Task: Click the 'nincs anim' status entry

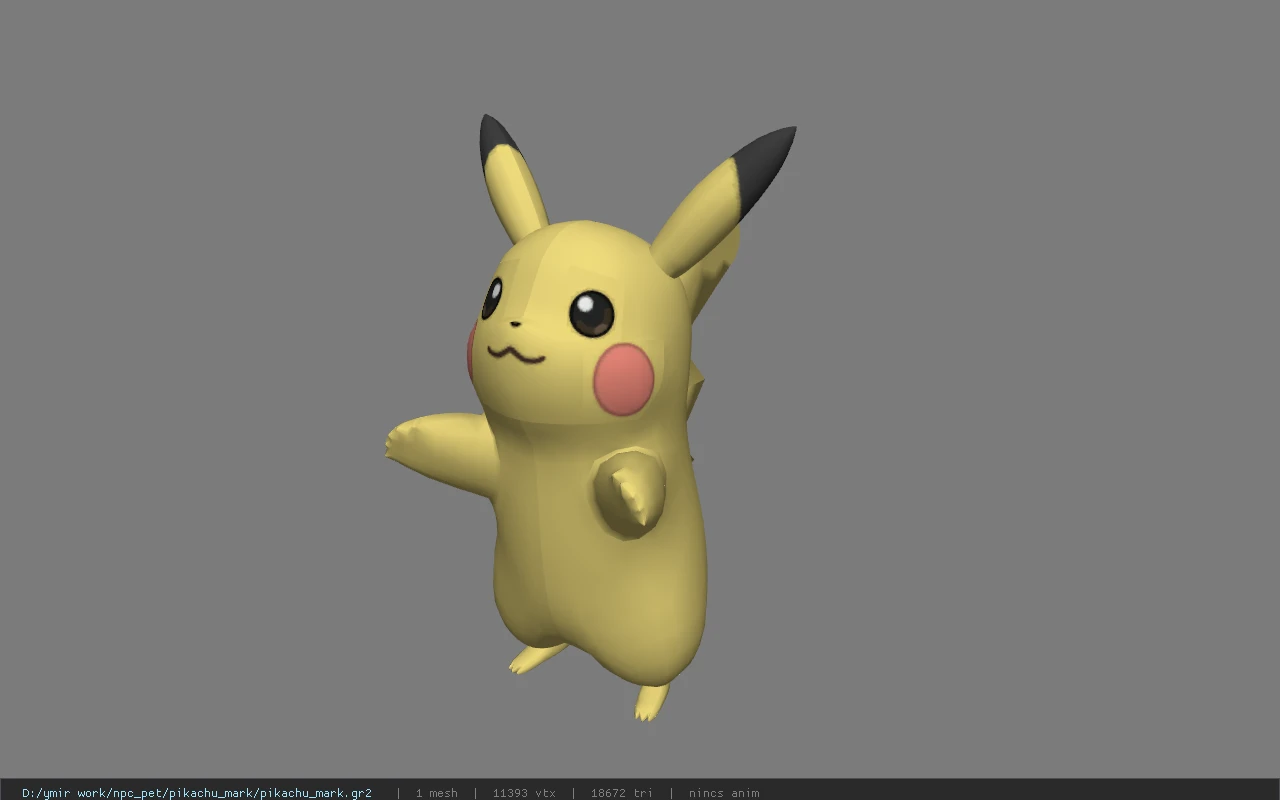Action: tap(724, 793)
